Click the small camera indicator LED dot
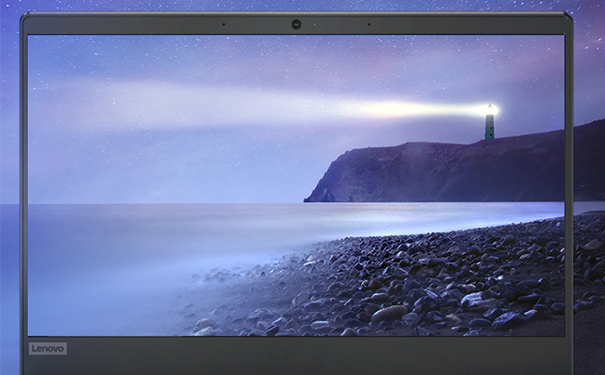 click(x=314, y=24)
